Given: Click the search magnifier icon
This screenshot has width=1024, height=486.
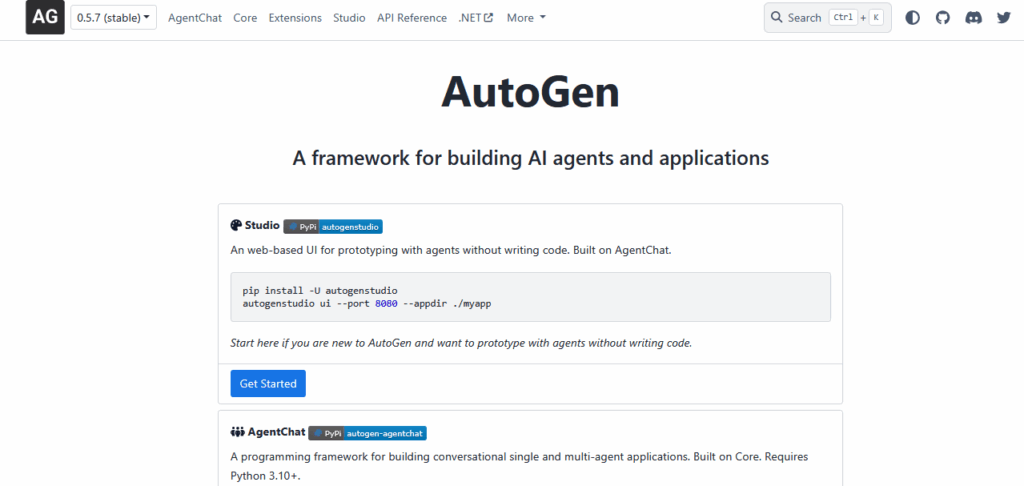Looking at the screenshot, I should point(776,18).
